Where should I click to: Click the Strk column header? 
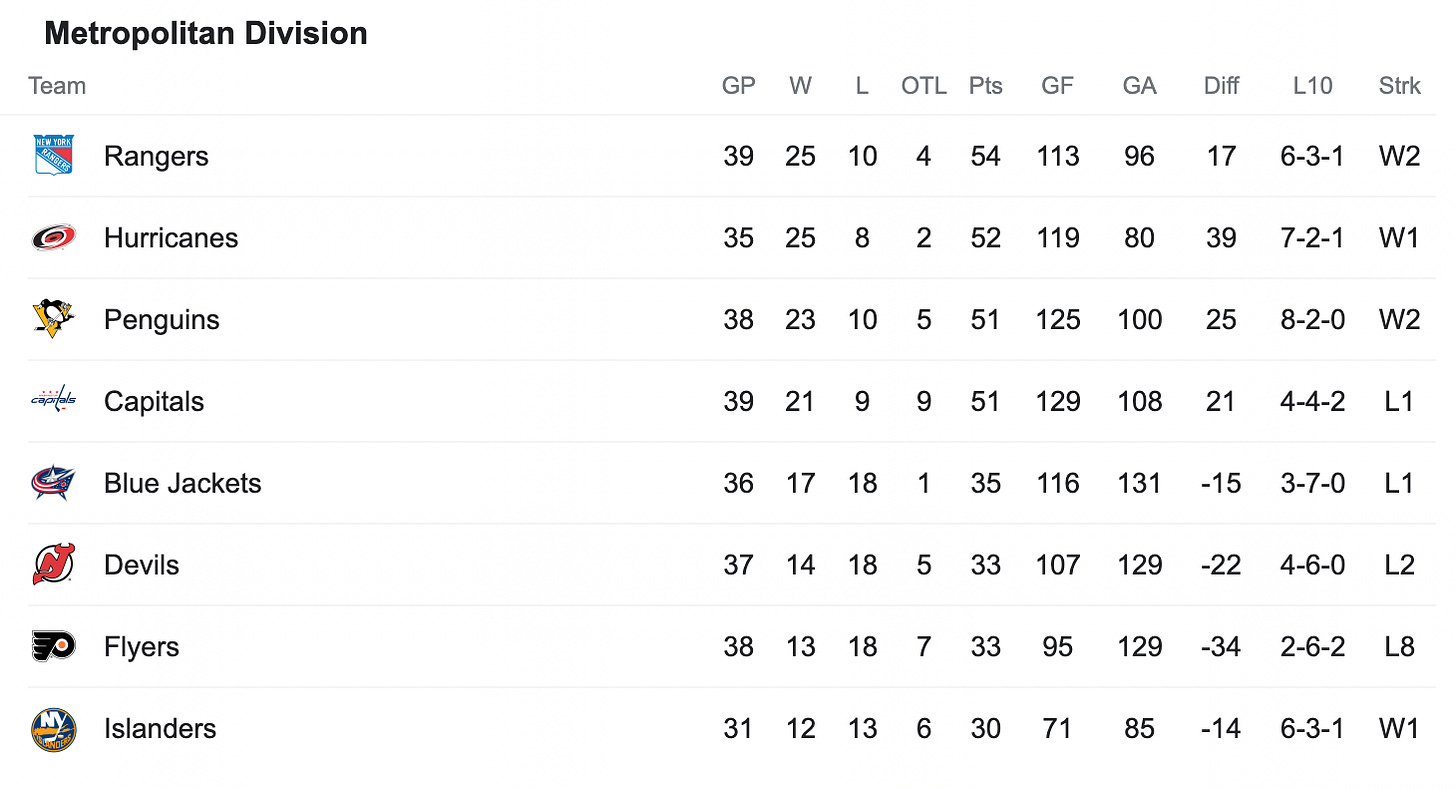pos(1399,86)
